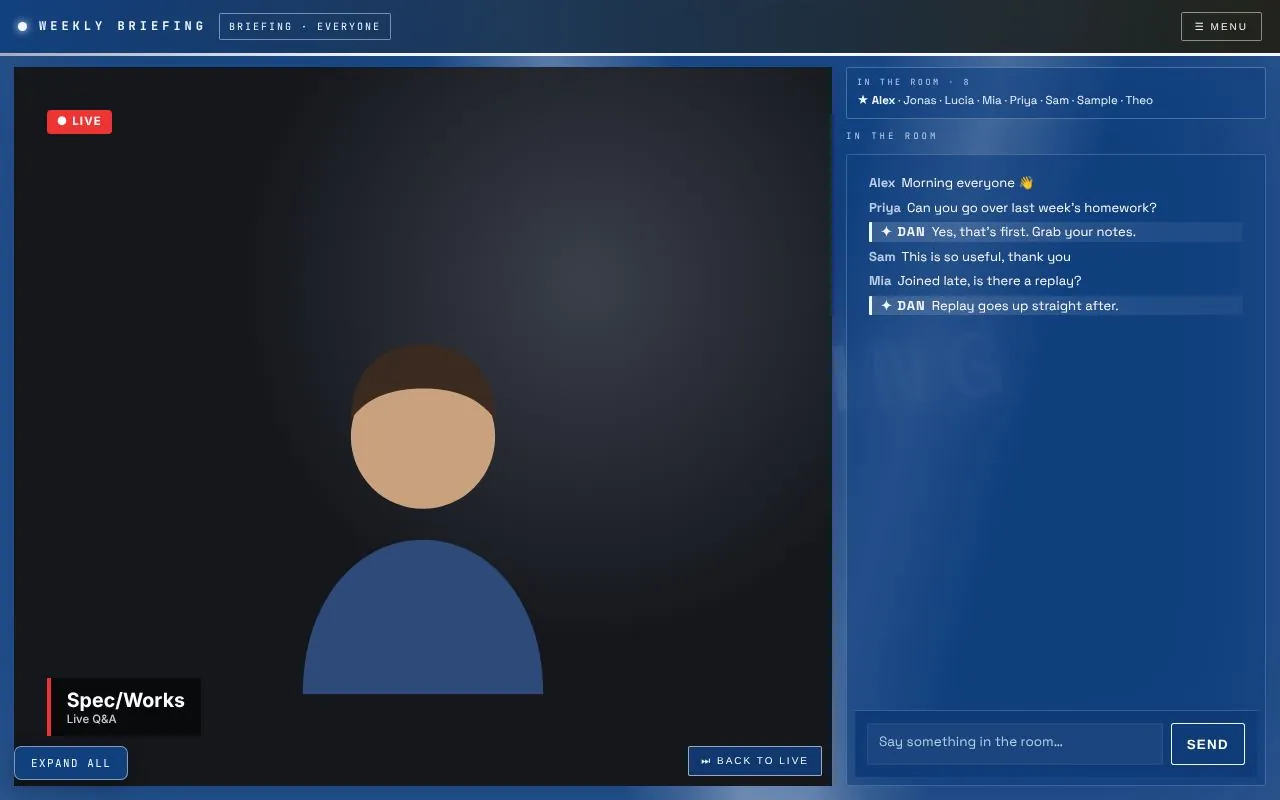Open the hamburger Menu button

click(1221, 26)
